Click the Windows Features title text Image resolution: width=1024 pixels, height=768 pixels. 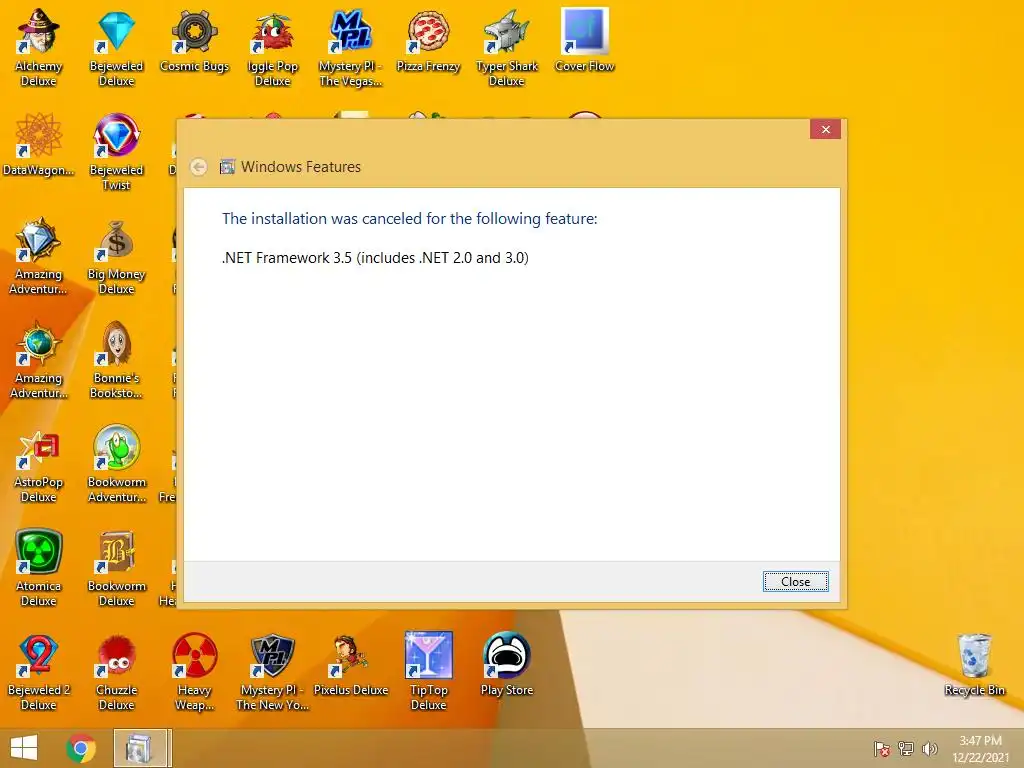pos(300,167)
